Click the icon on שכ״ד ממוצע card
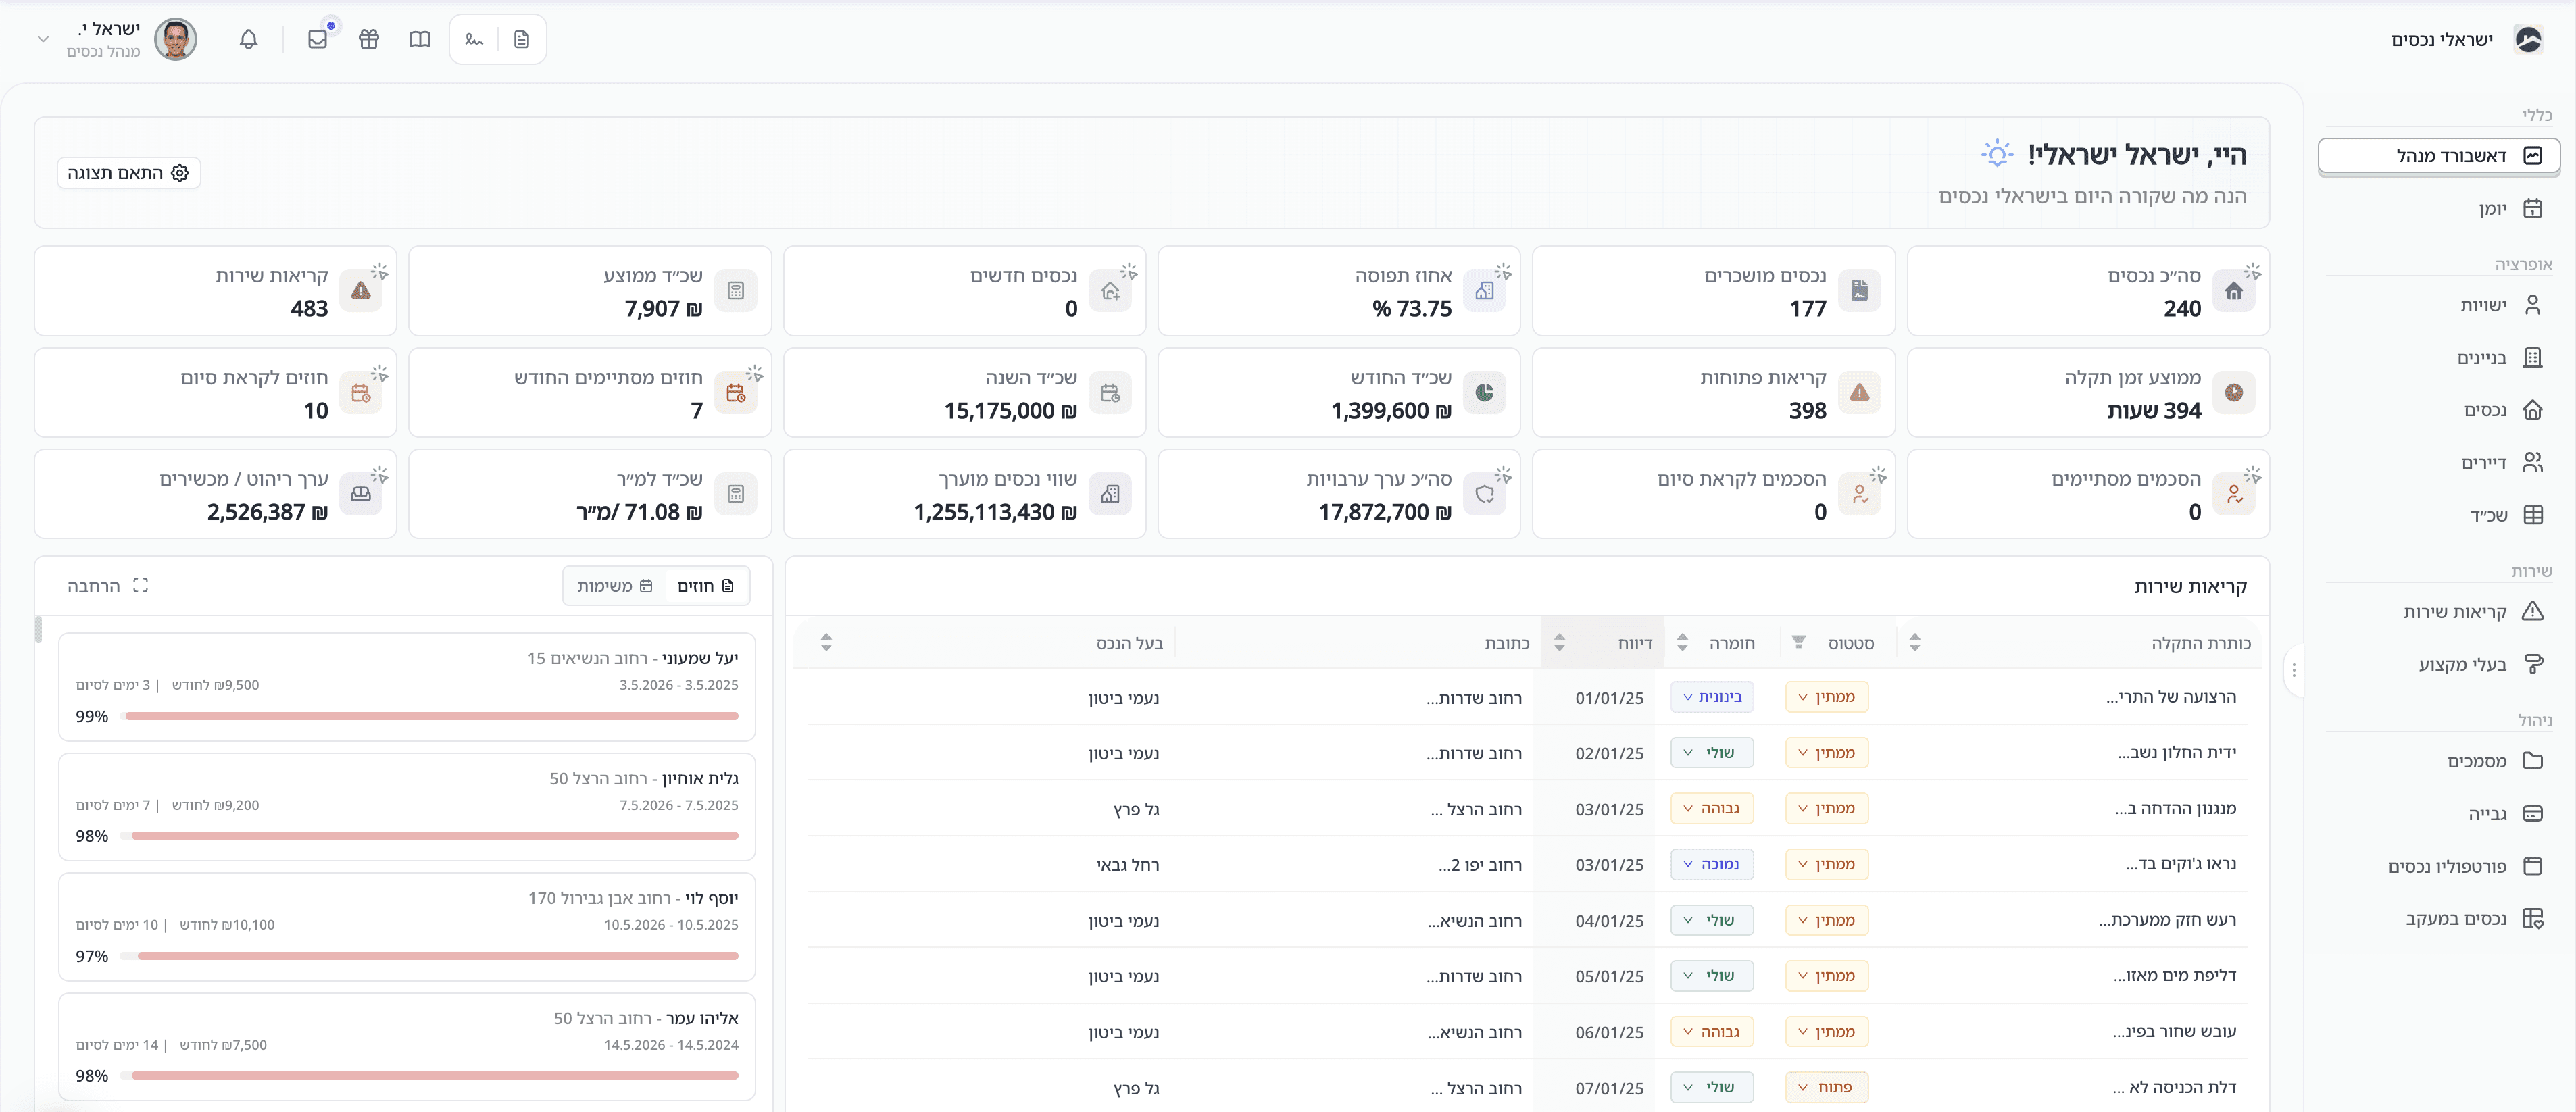This screenshot has width=2576, height=1112. pos(736,291)
